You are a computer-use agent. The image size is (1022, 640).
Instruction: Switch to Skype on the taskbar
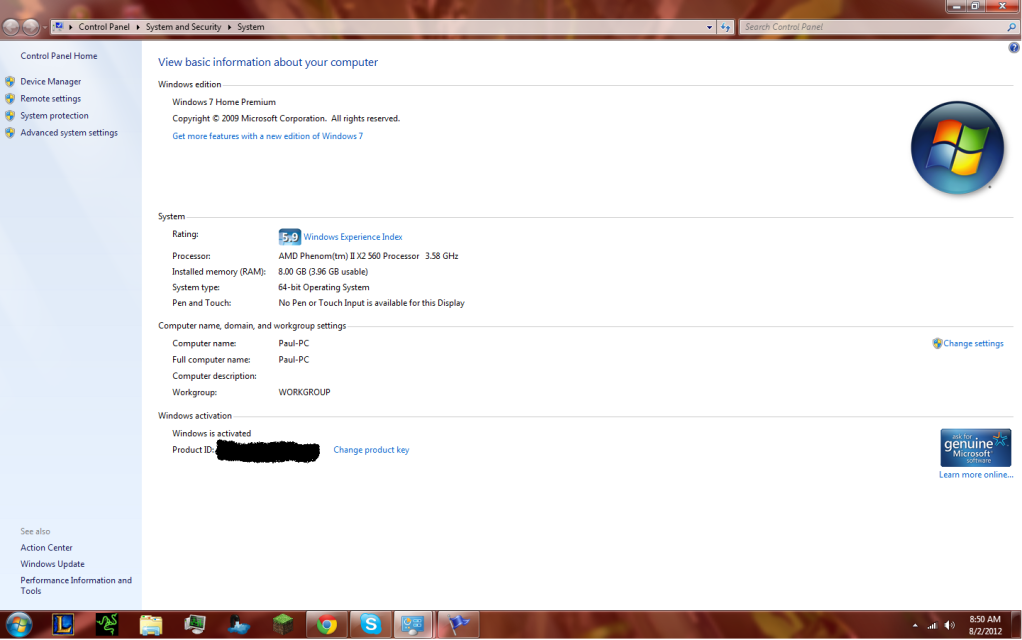pyautogui.click(x=371, y=624)
